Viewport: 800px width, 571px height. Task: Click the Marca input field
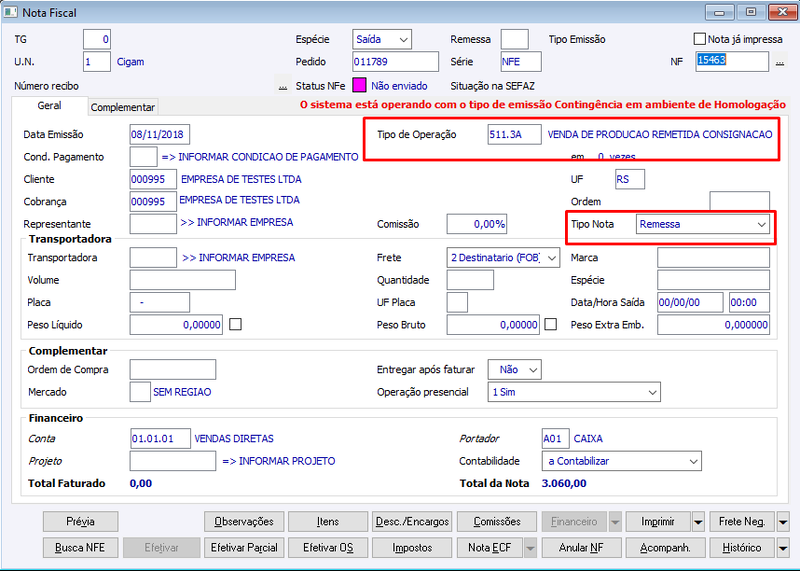pos(713,258)
